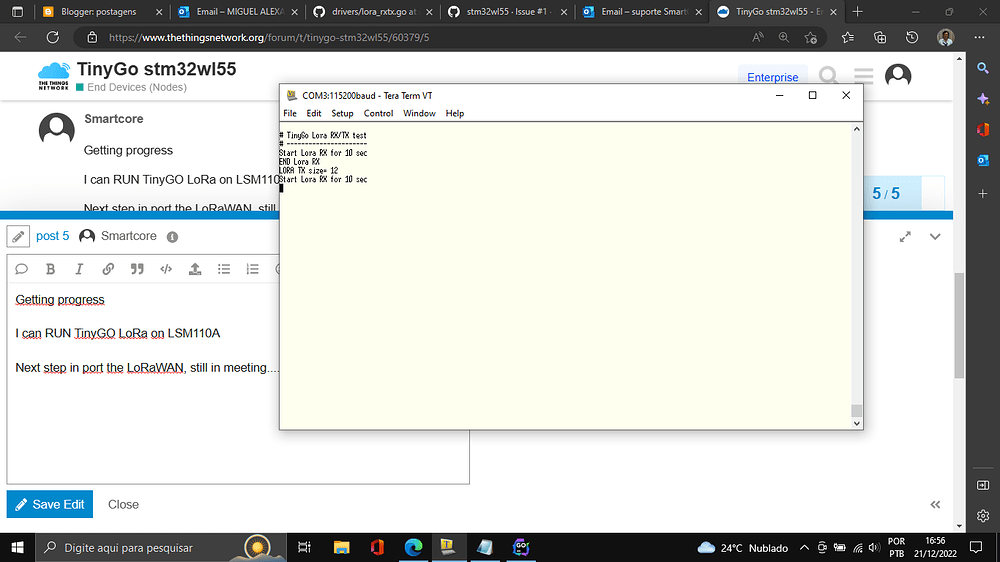The width and height of the screenshot is (1000, 562).
Task: Open the forum hamburger menu
Action: pos(863,76)
